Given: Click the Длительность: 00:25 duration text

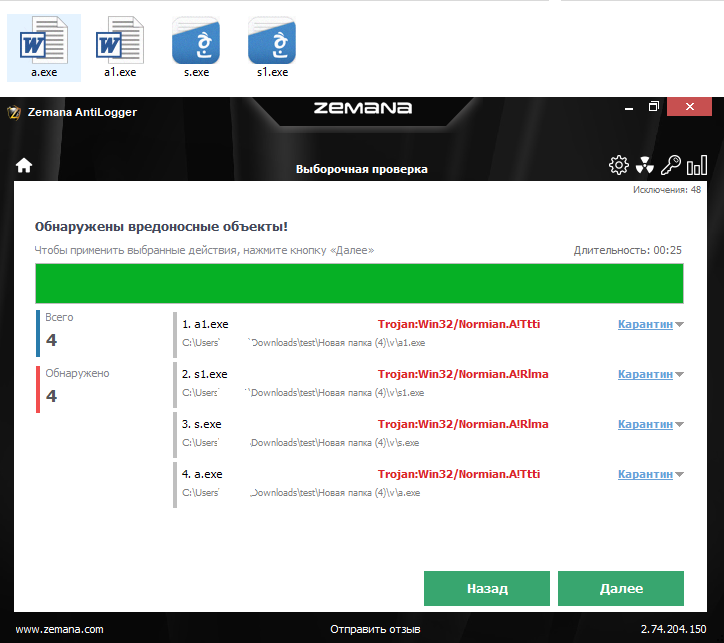Looking at the screenshot, I should [627, 250].
